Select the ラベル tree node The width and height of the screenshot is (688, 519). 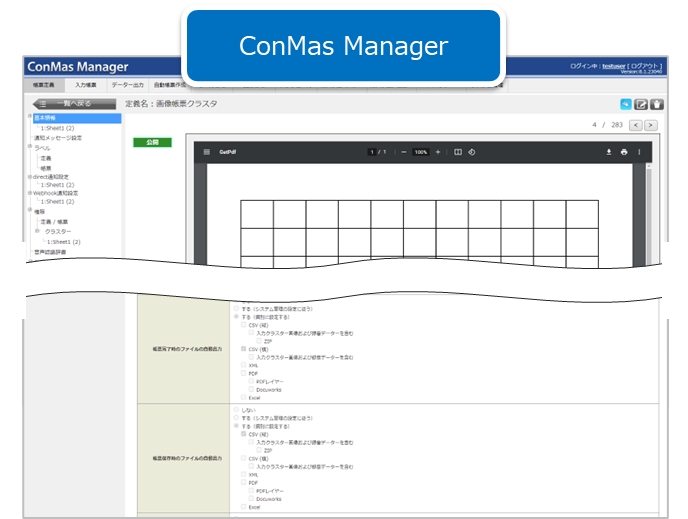point(42,148)
